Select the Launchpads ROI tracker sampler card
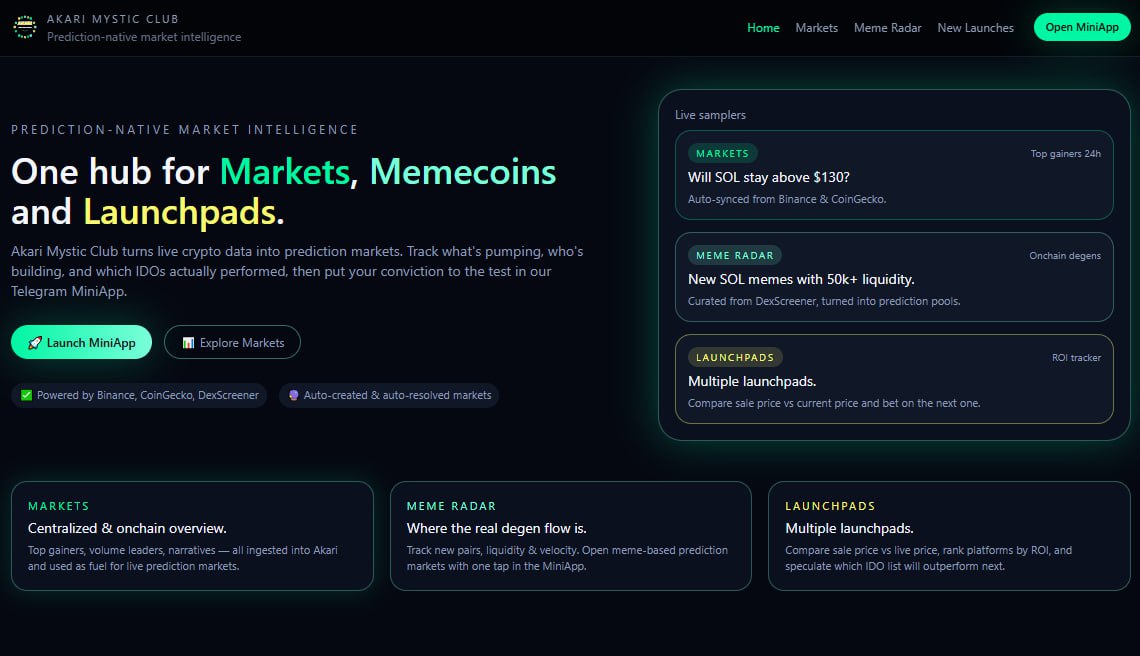1140x656 pixels. pos(893,380)
